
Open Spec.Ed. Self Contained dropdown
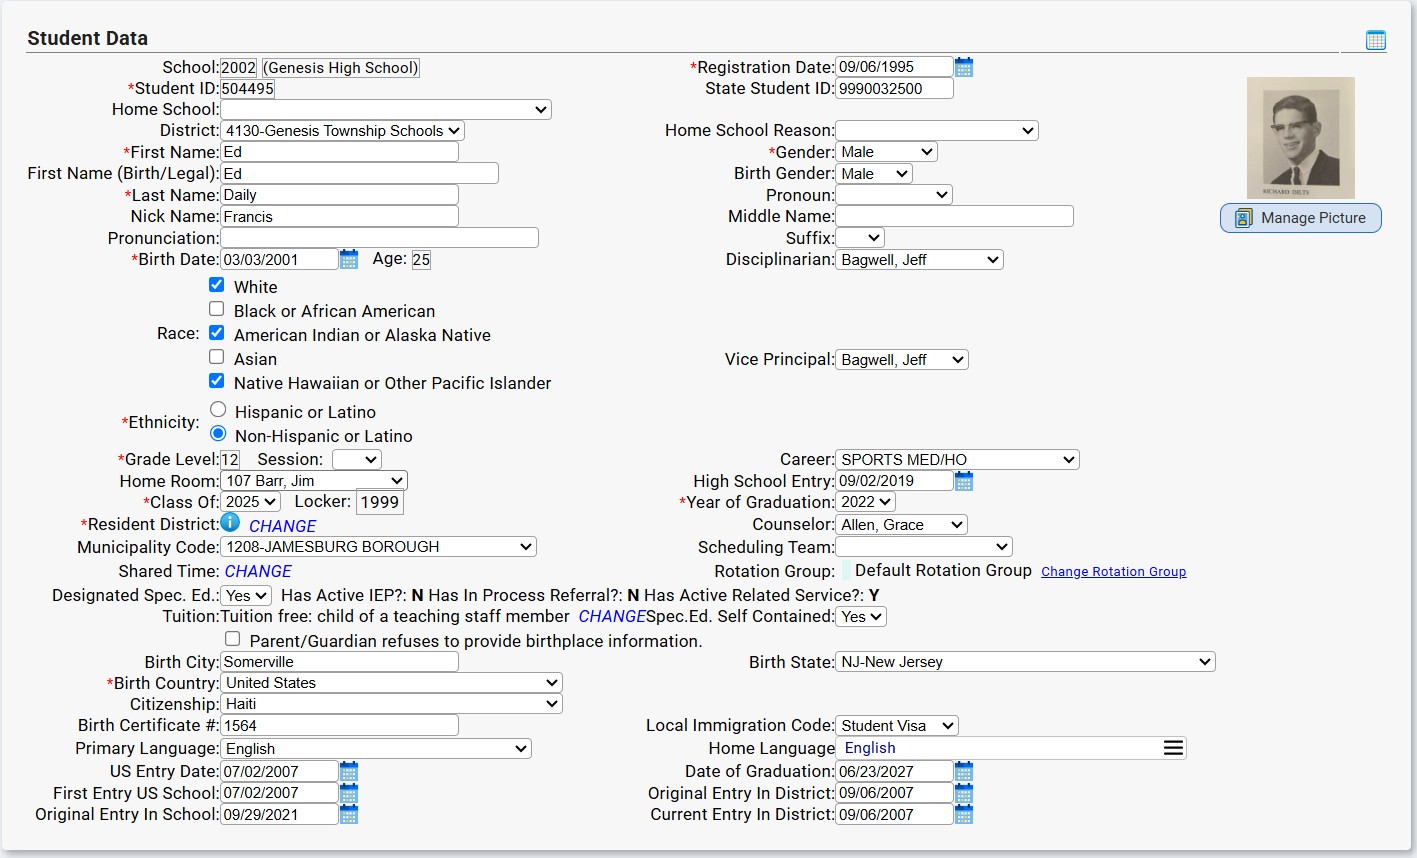(861, 617)
